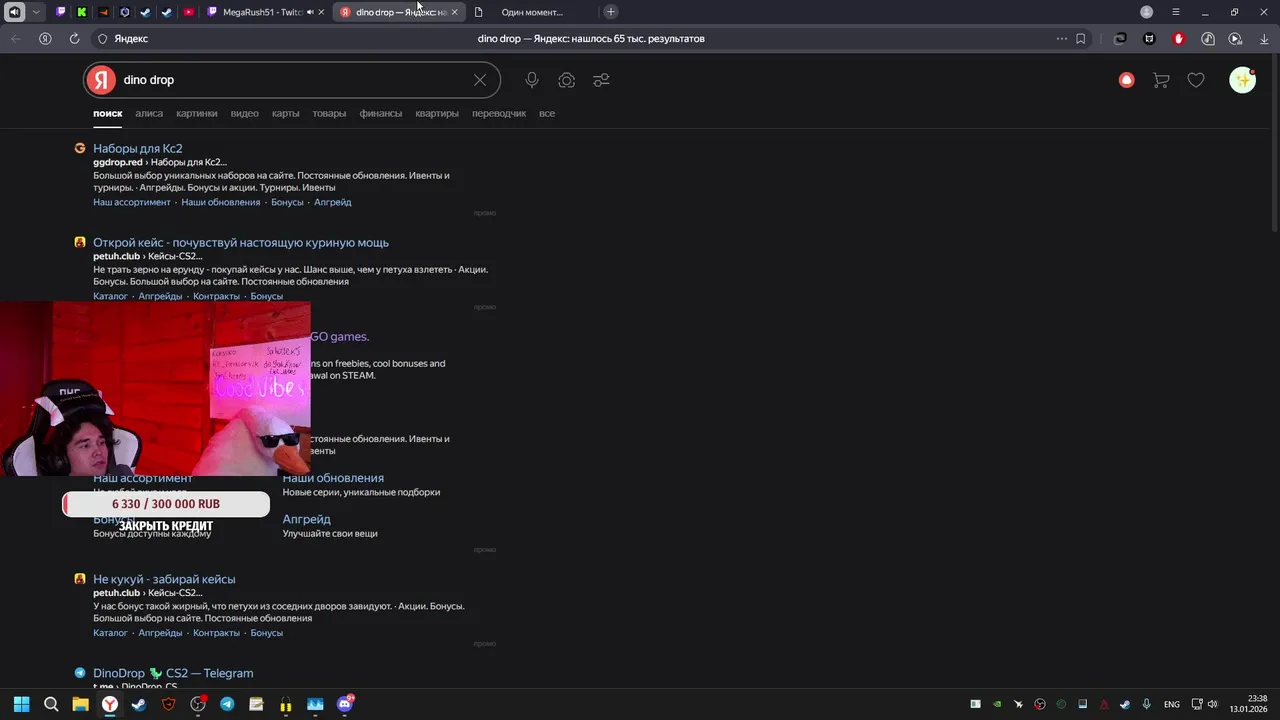
Task: Select the pinned Kick tab
Action: click(81, 12)
